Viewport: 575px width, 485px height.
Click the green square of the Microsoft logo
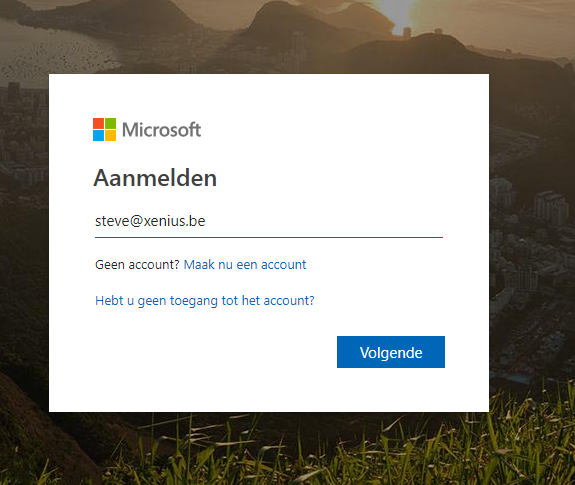click(110, 123)
